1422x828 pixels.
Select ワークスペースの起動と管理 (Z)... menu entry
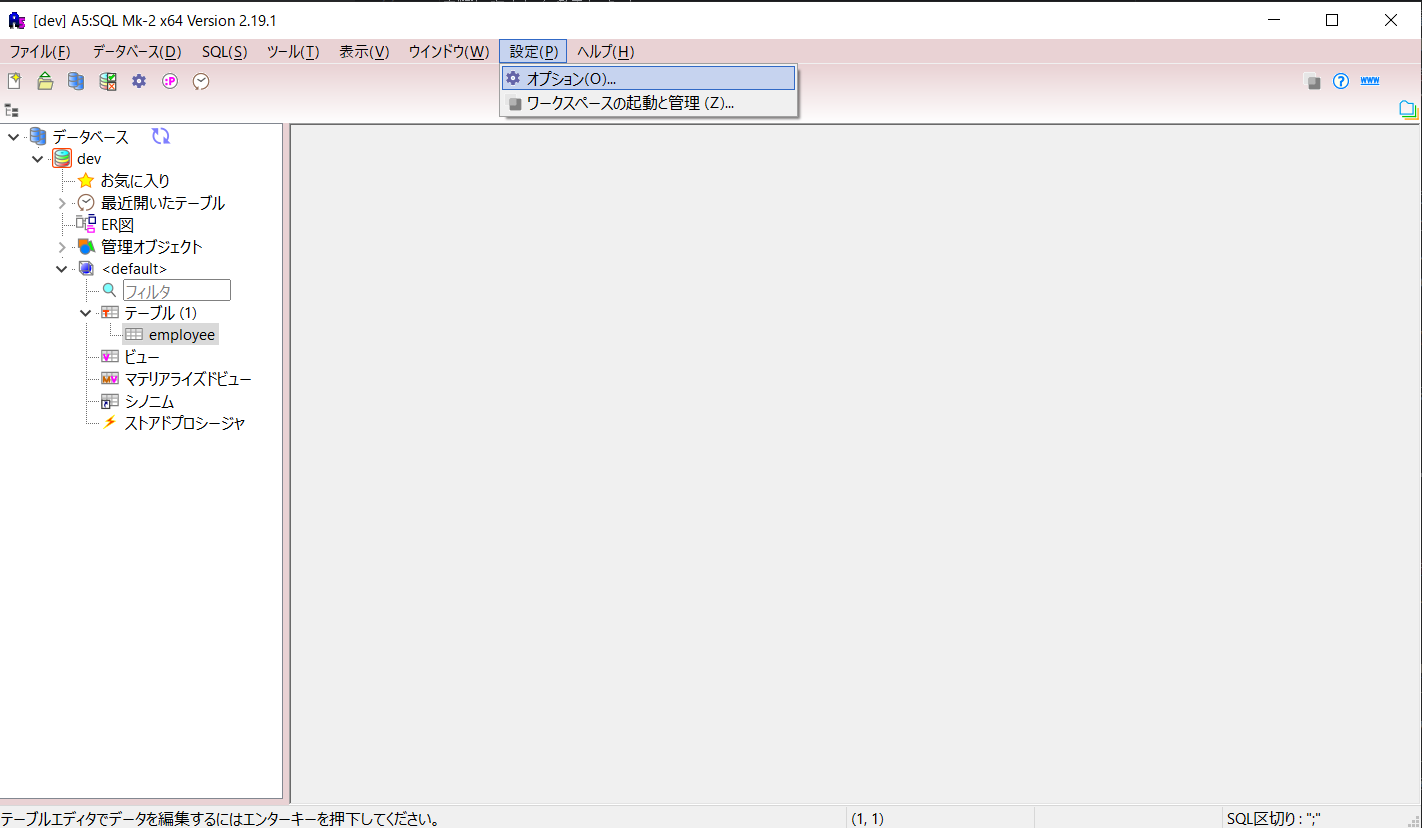click(630, 103)
